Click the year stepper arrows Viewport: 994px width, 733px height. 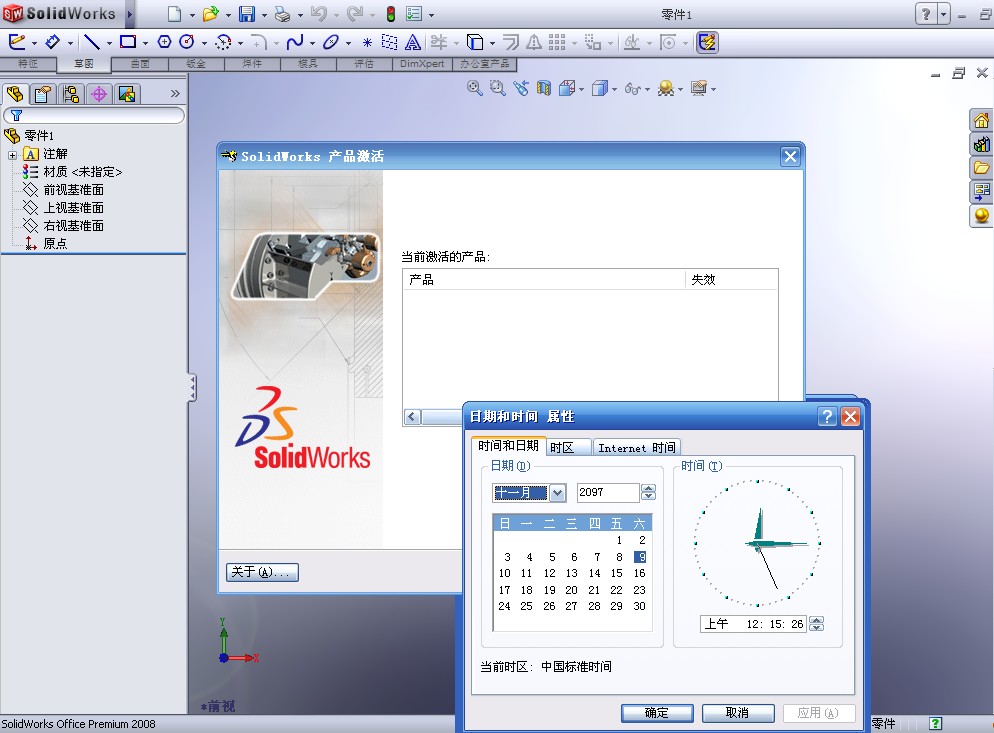click(x=648, y=492)
